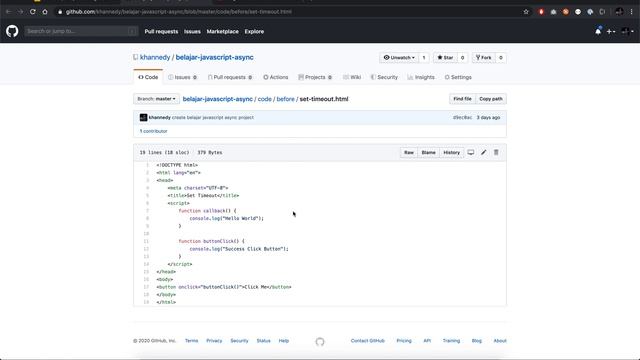Viewport: 640px width, 360px height.
Task: Switch to the repository Pull requests tab
Action: pos(230,77)
